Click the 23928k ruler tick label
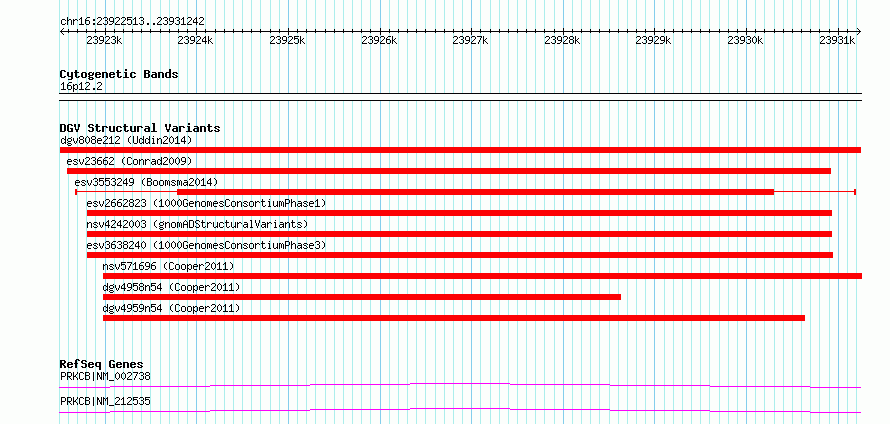This screenshot has width=890, height=424. [562, 40]
